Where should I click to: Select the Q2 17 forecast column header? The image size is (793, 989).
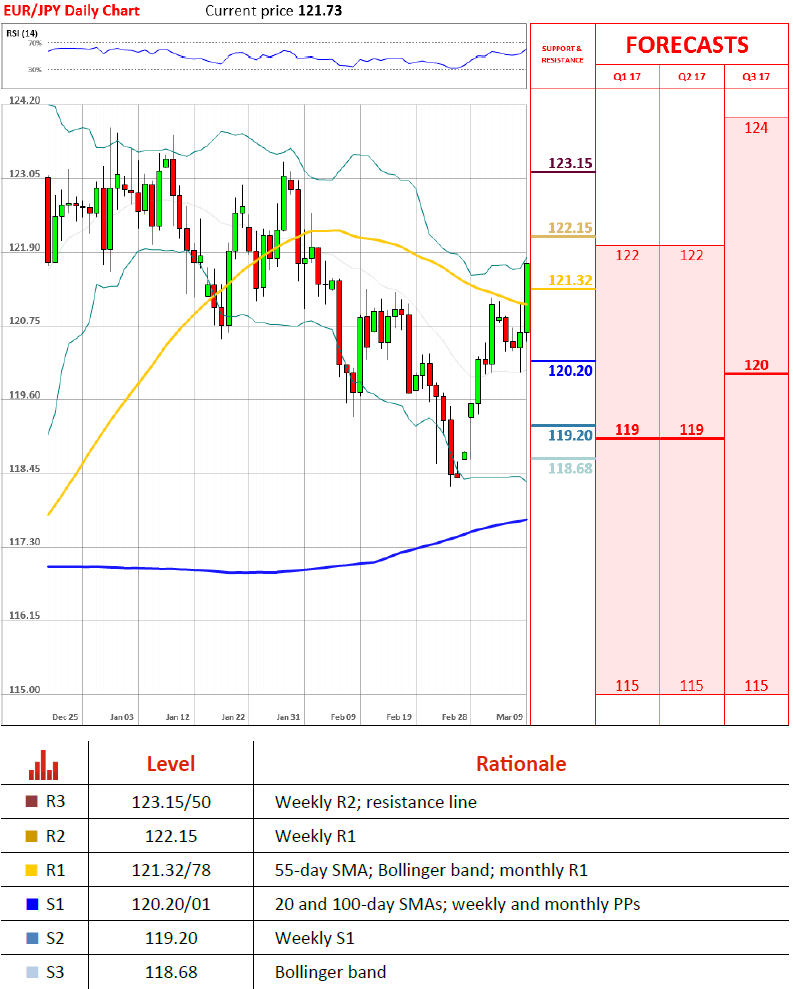pos(691,76)
